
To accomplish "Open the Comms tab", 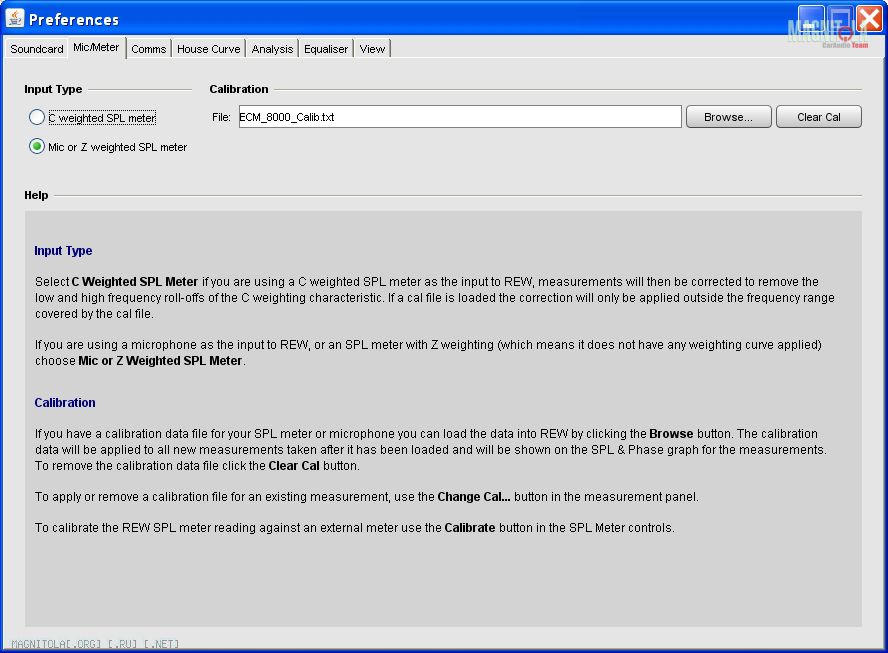I will (x=149, y=49).
